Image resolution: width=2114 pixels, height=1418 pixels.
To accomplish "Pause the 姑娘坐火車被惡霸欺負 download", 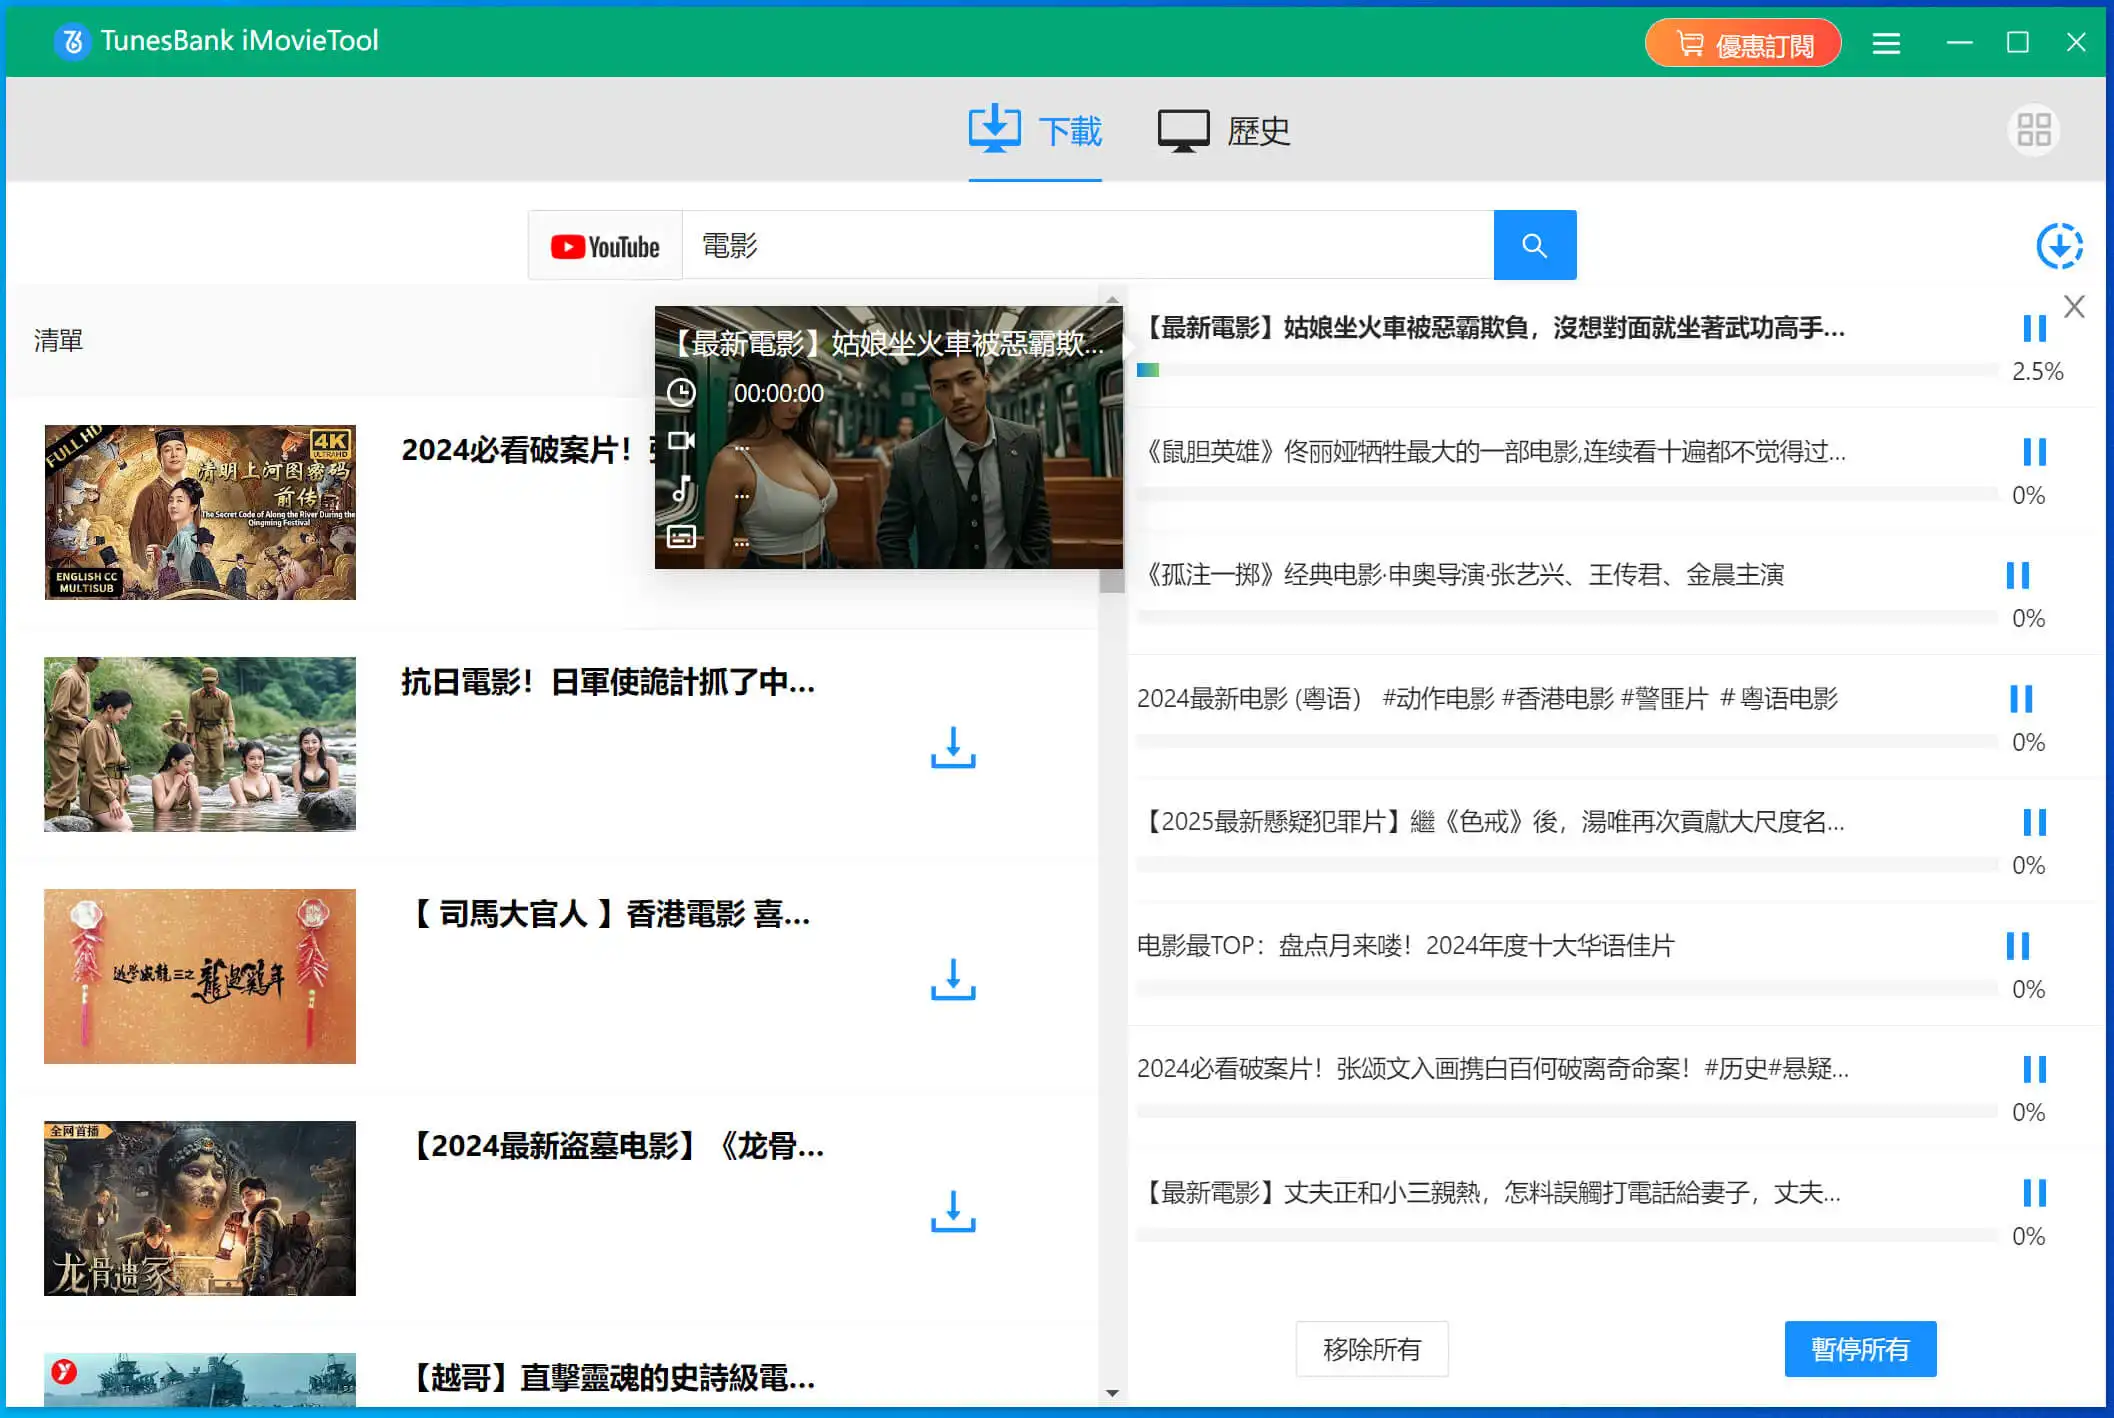I will (2034, 328).
